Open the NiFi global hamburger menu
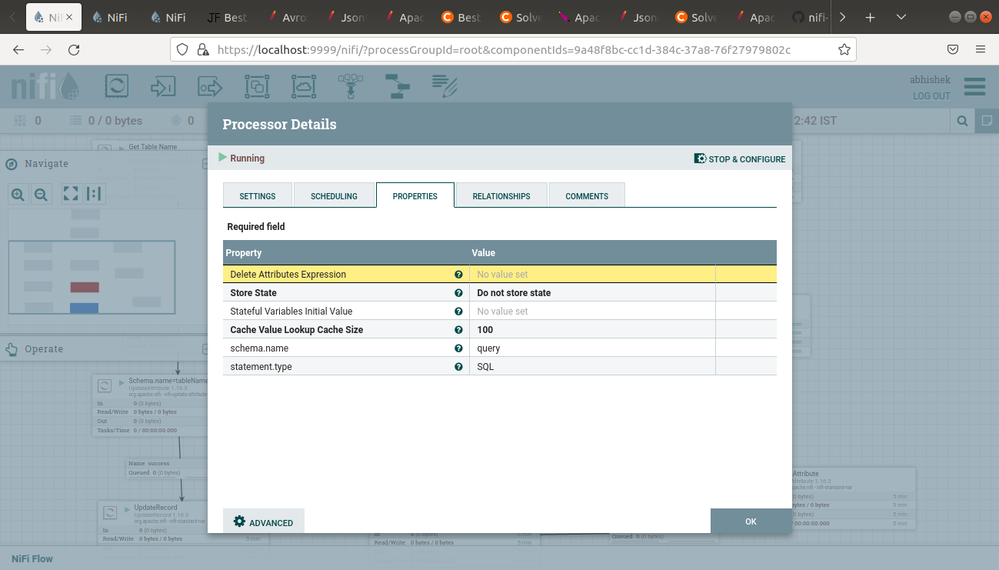Viewport: 999px width, 570px height. (974, 87)
